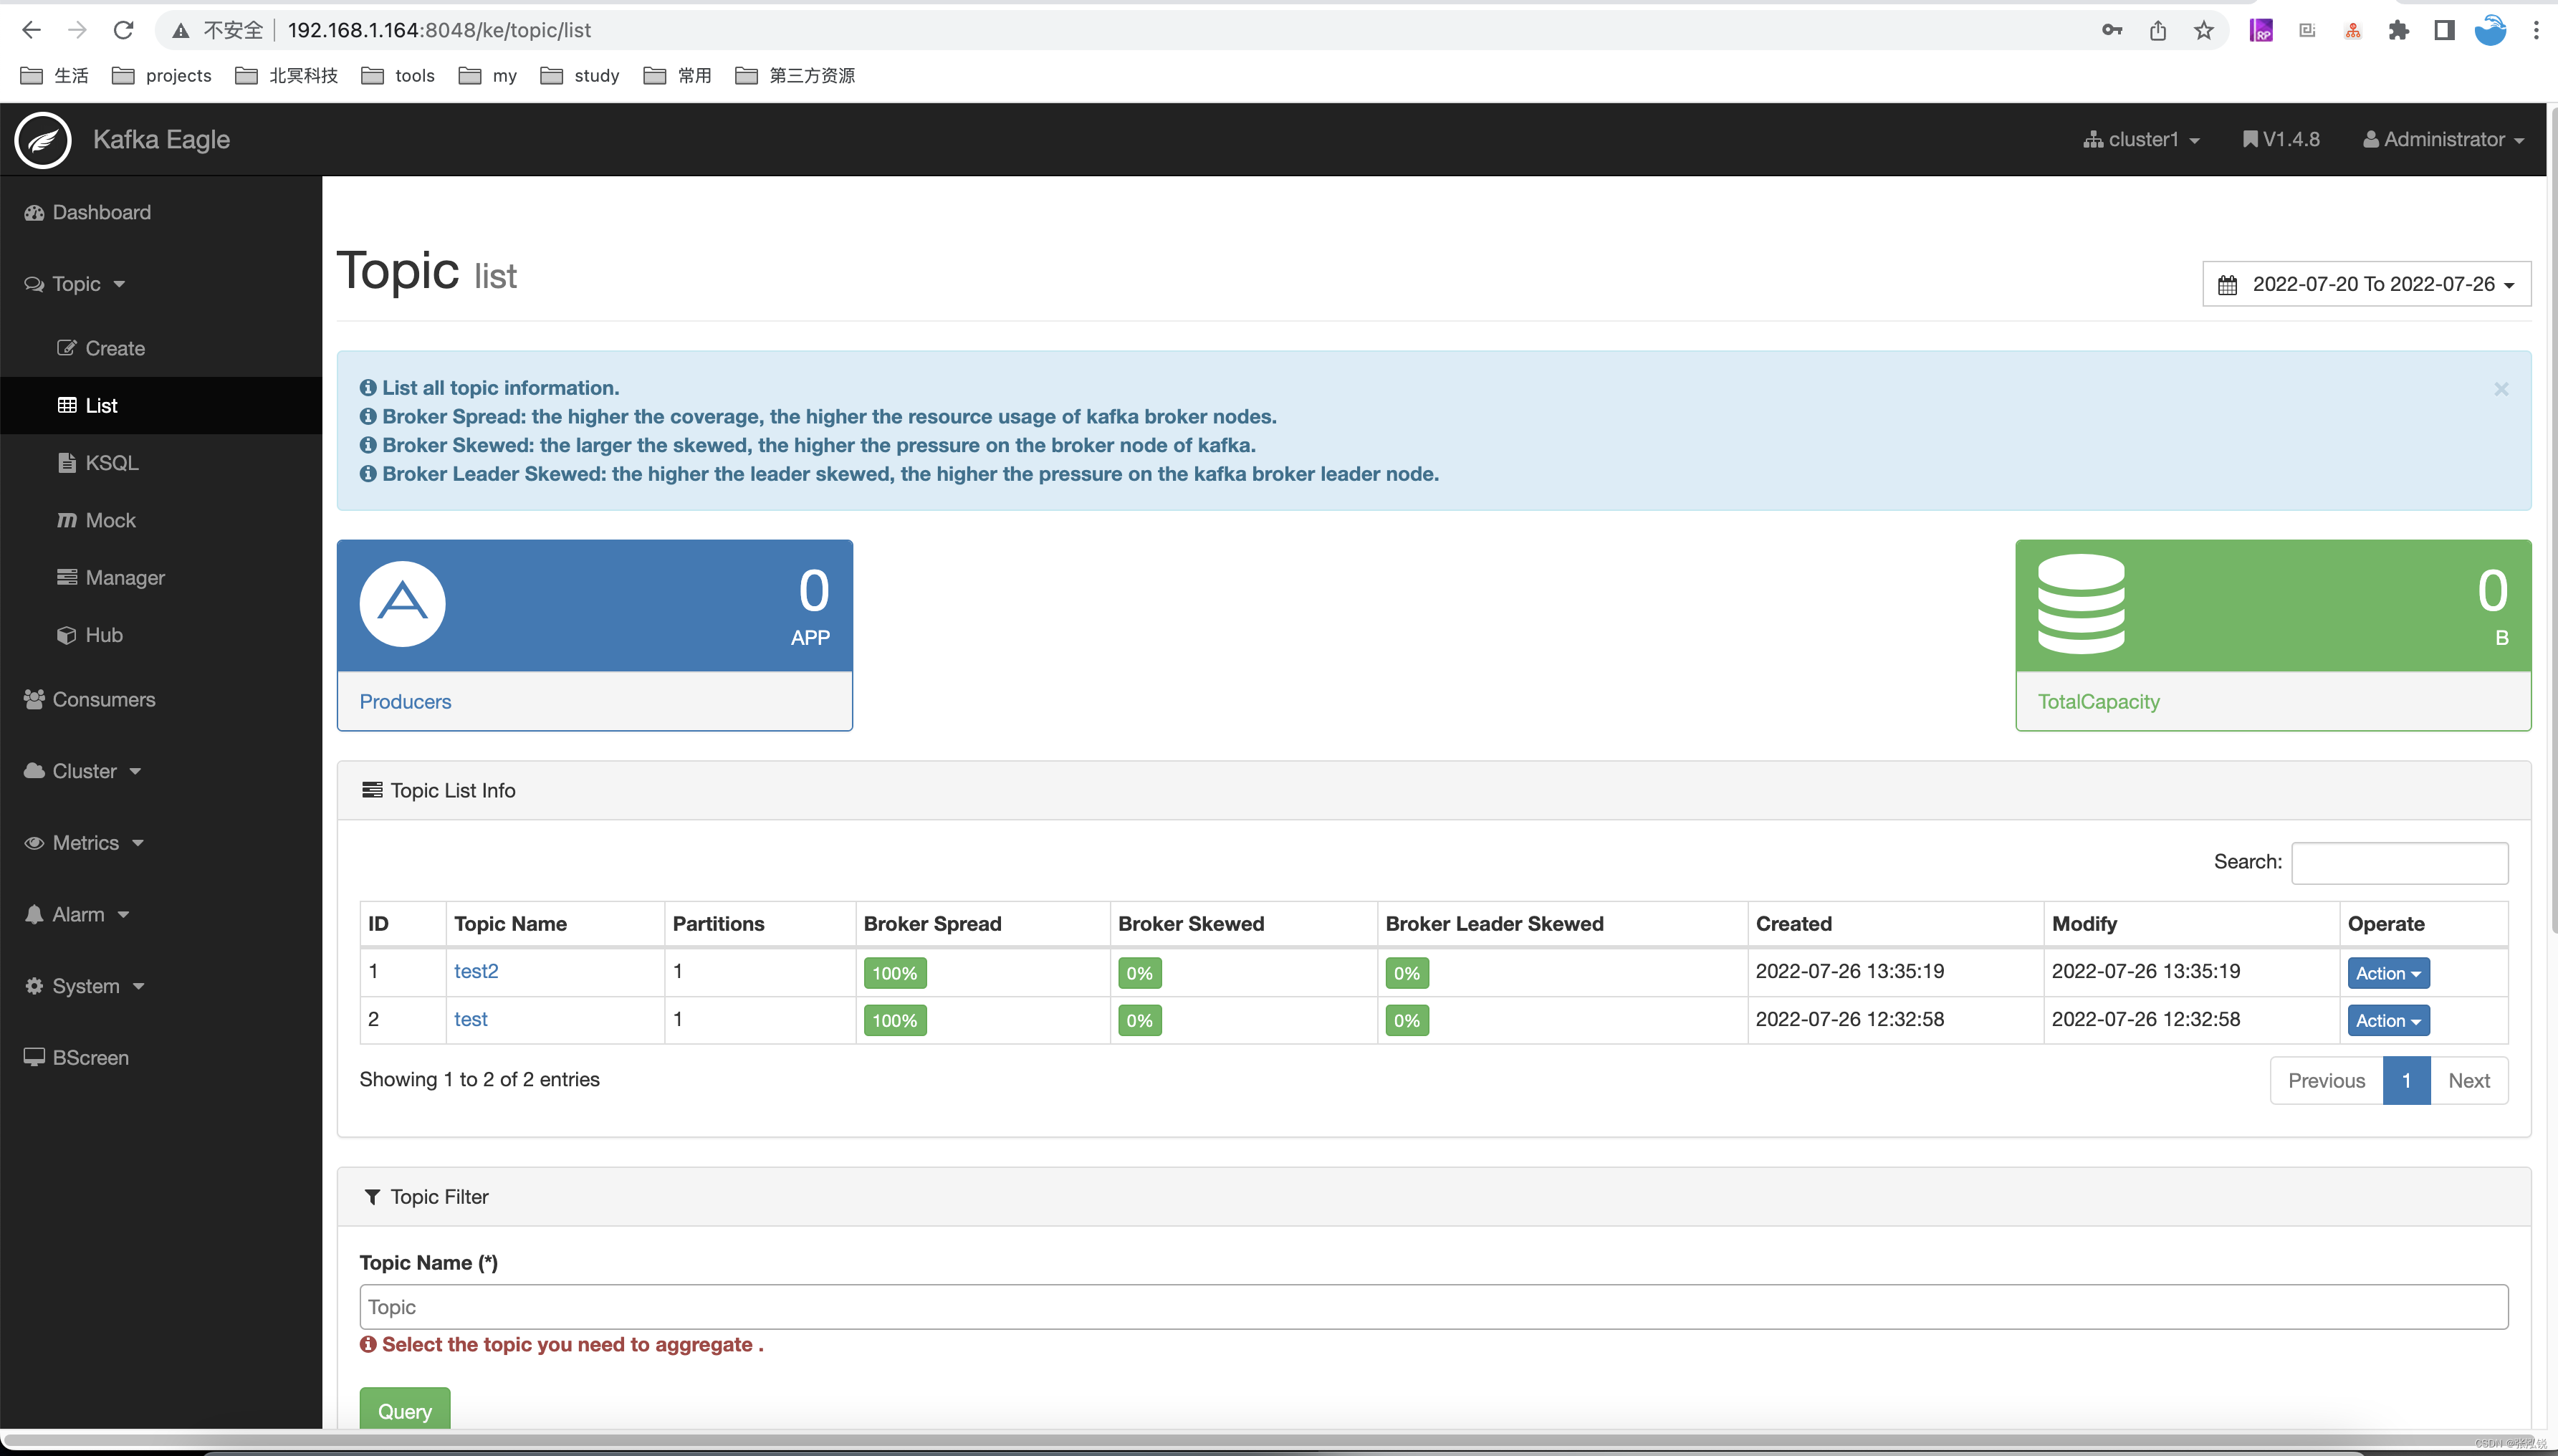This screenshot has width=2558, height=1456.
Task: Open the test2 topic link
Action: click(x=476, y=971)
